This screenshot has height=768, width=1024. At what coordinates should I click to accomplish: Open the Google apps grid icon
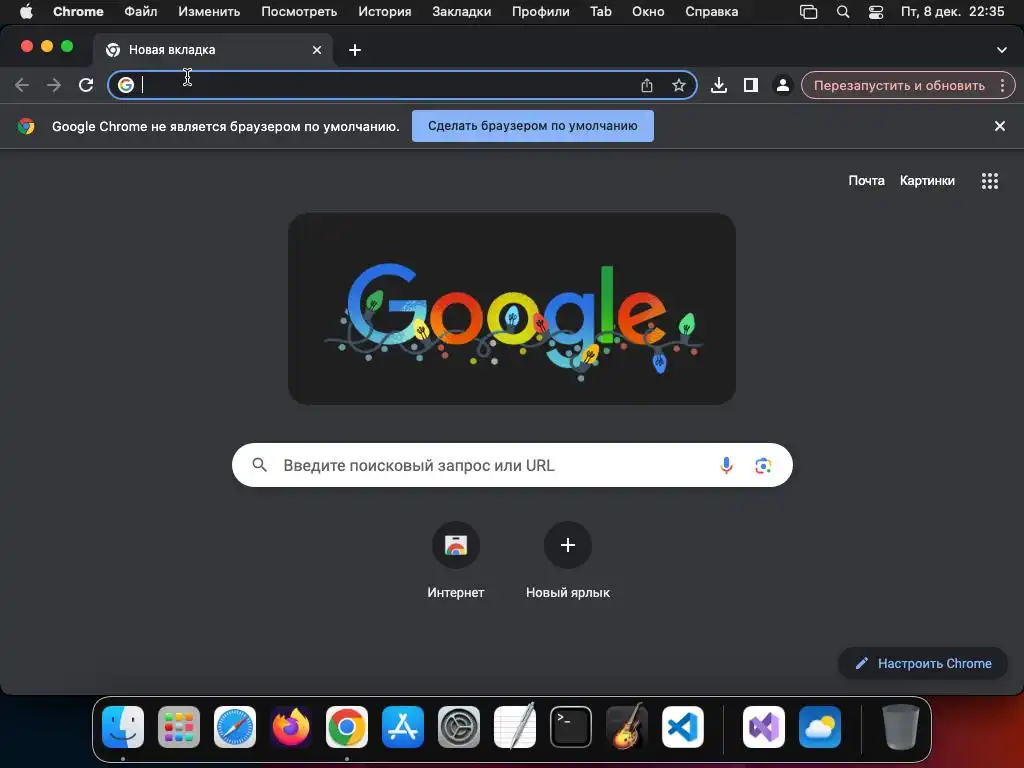click(x=989, y=181)
